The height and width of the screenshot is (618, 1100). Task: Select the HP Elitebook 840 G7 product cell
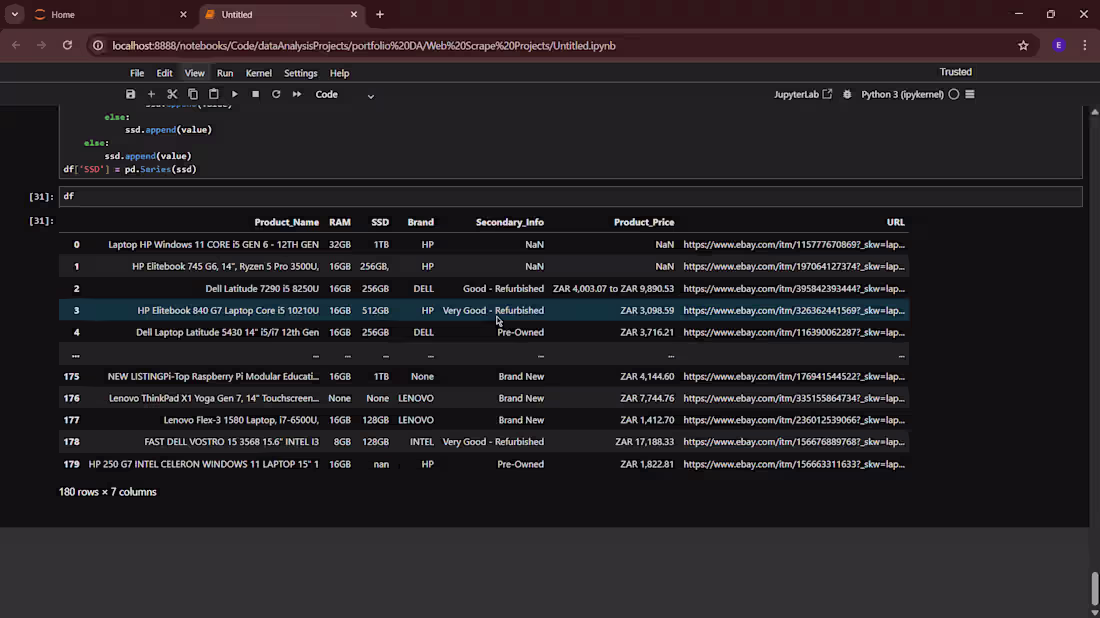pyautogui.click(x=228, y=310)
